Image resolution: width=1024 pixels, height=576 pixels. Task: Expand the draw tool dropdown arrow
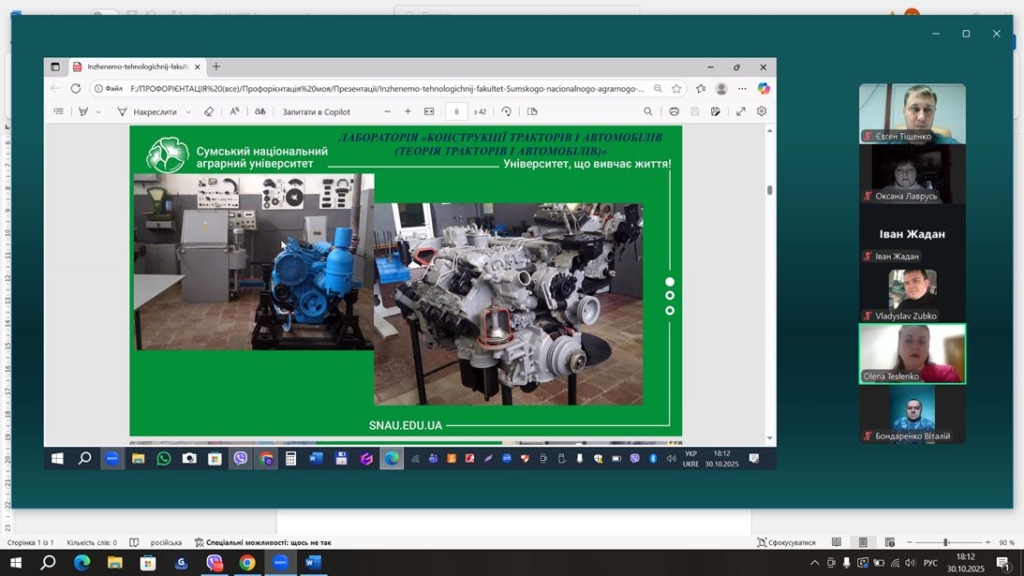coord(98,112)
